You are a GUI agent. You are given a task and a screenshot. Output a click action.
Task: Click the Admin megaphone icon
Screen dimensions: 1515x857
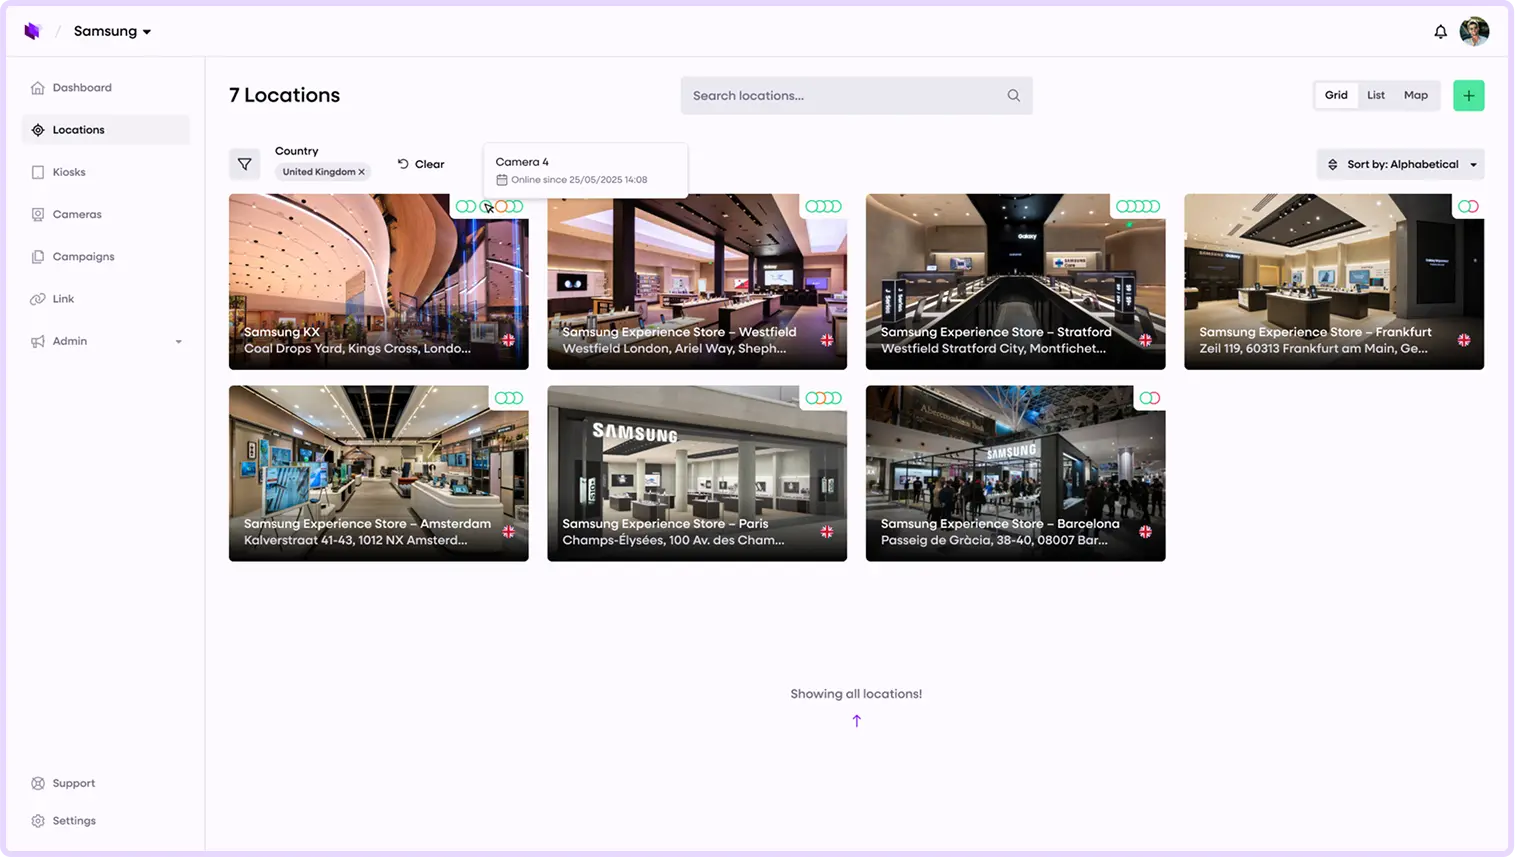38,341
